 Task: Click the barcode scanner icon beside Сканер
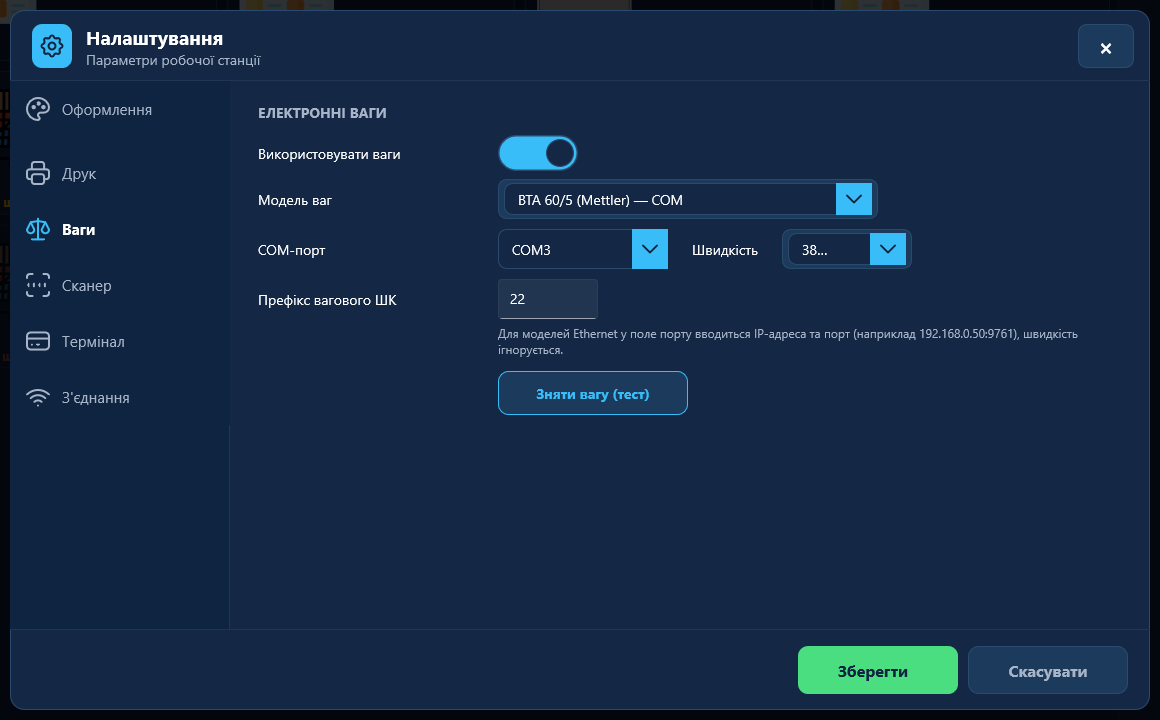(38, 286)
